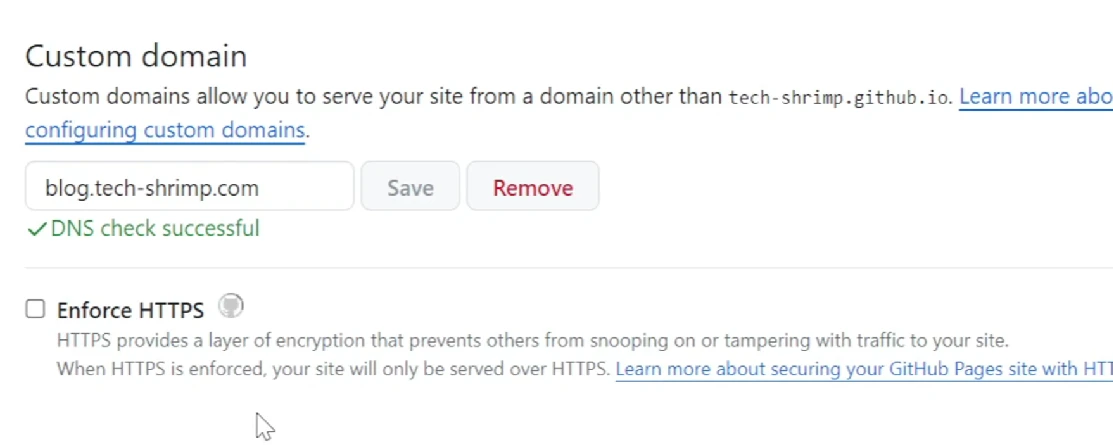1113x445 pixels.
Task: Enable the Enforce HTTPS checkbox
Action: click(35, 309)
